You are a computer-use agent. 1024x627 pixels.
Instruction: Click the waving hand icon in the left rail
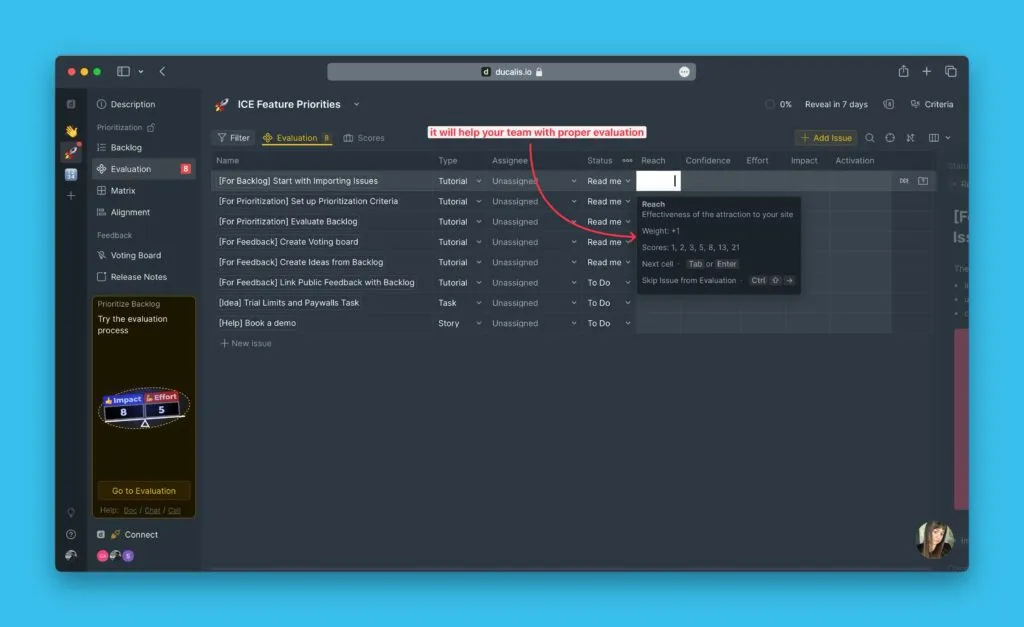pyautogui.click(x=71, y=131)
